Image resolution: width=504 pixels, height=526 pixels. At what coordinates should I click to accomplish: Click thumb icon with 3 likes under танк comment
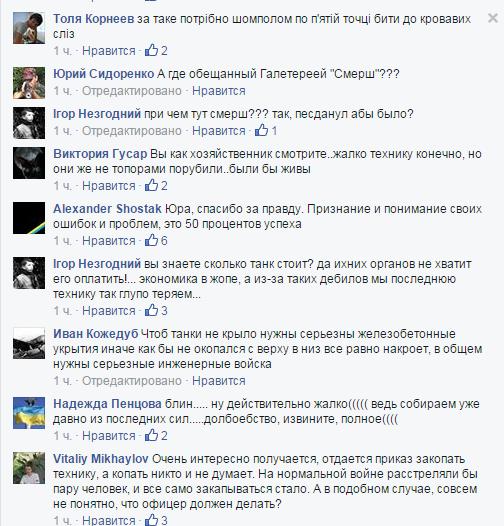pos(151,310)
